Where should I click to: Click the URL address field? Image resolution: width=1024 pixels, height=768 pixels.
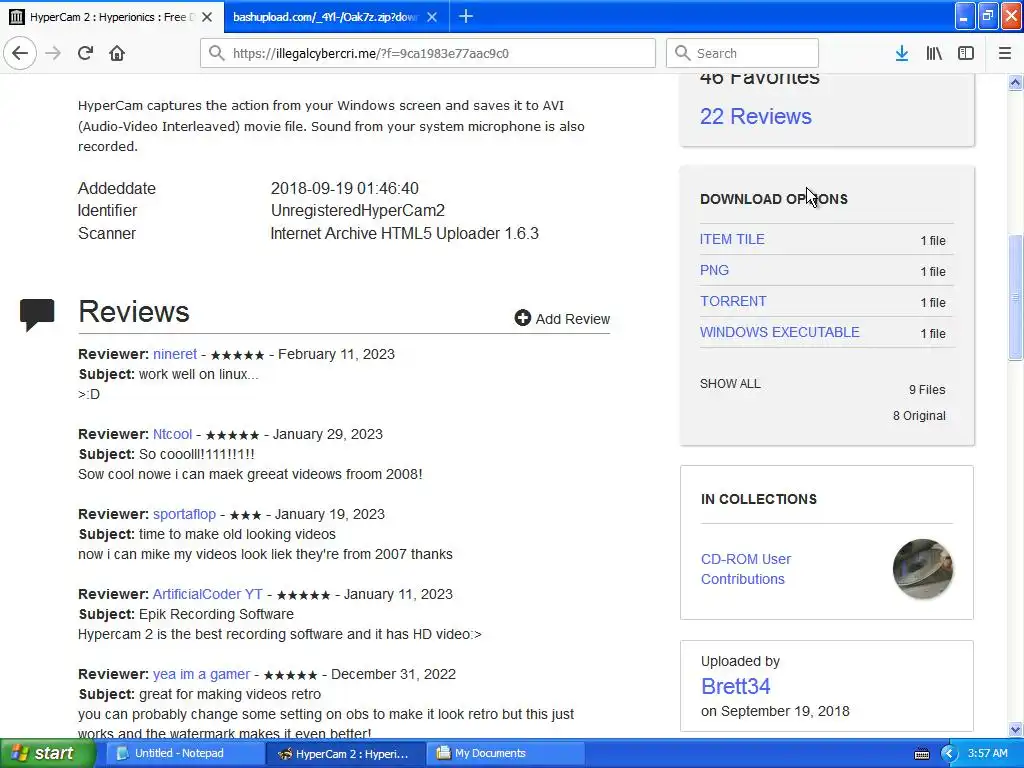[x=428, y=53]
